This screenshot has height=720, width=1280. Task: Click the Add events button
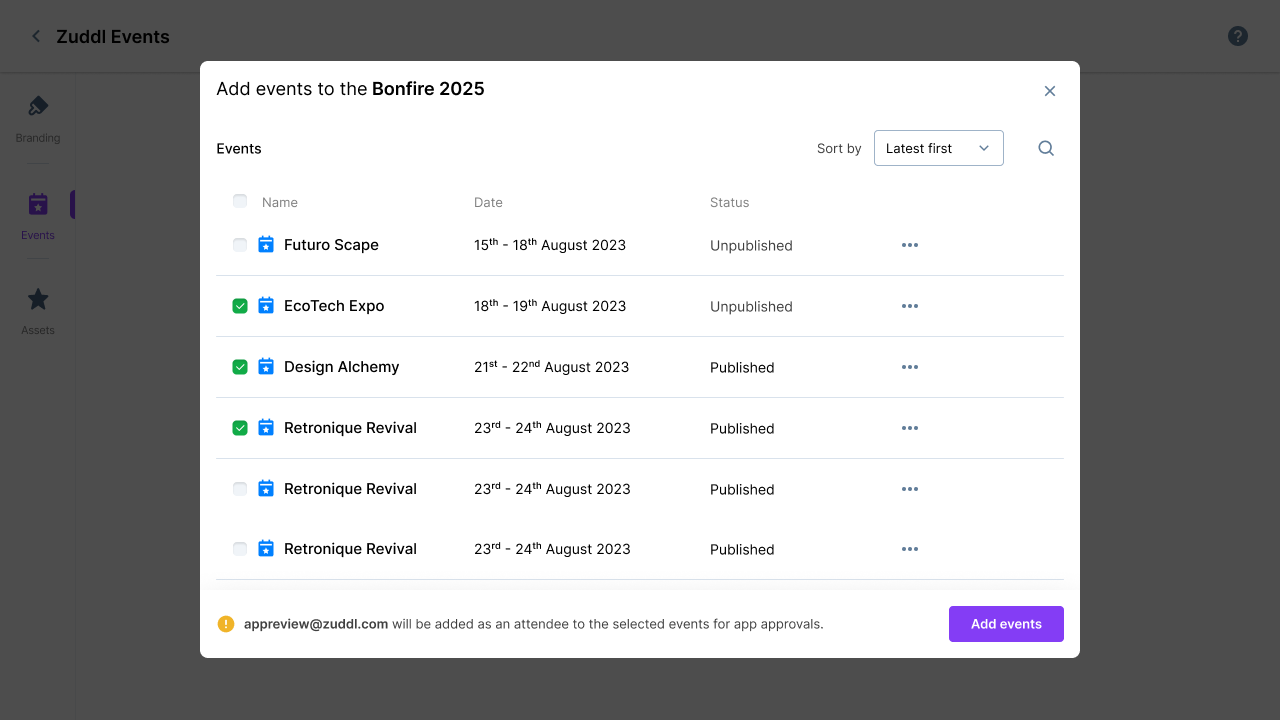[x=1006, y=624]
